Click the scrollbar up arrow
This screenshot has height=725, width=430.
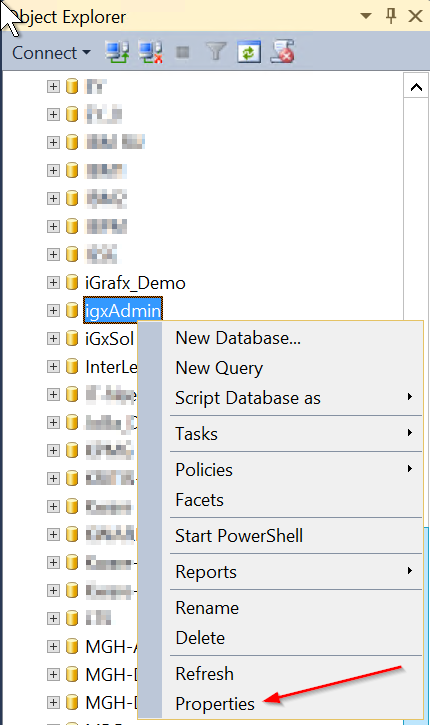(416, 86)
